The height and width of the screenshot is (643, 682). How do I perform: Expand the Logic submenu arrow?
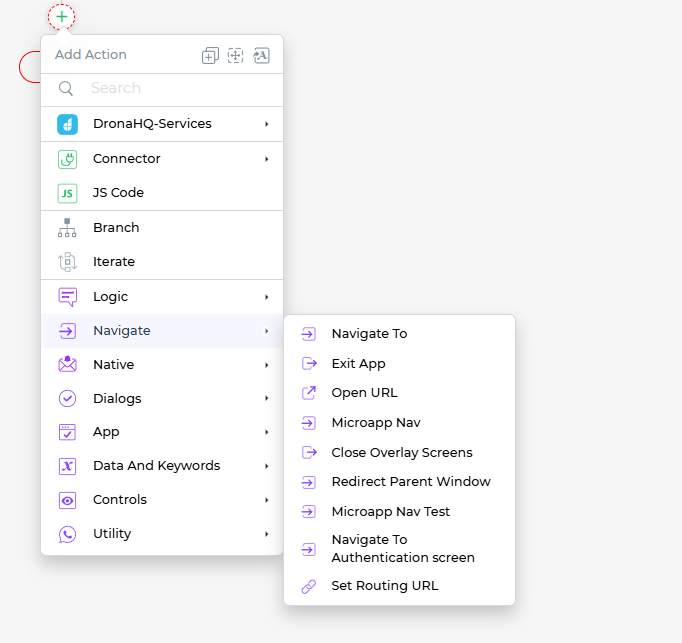coord(267,297)
